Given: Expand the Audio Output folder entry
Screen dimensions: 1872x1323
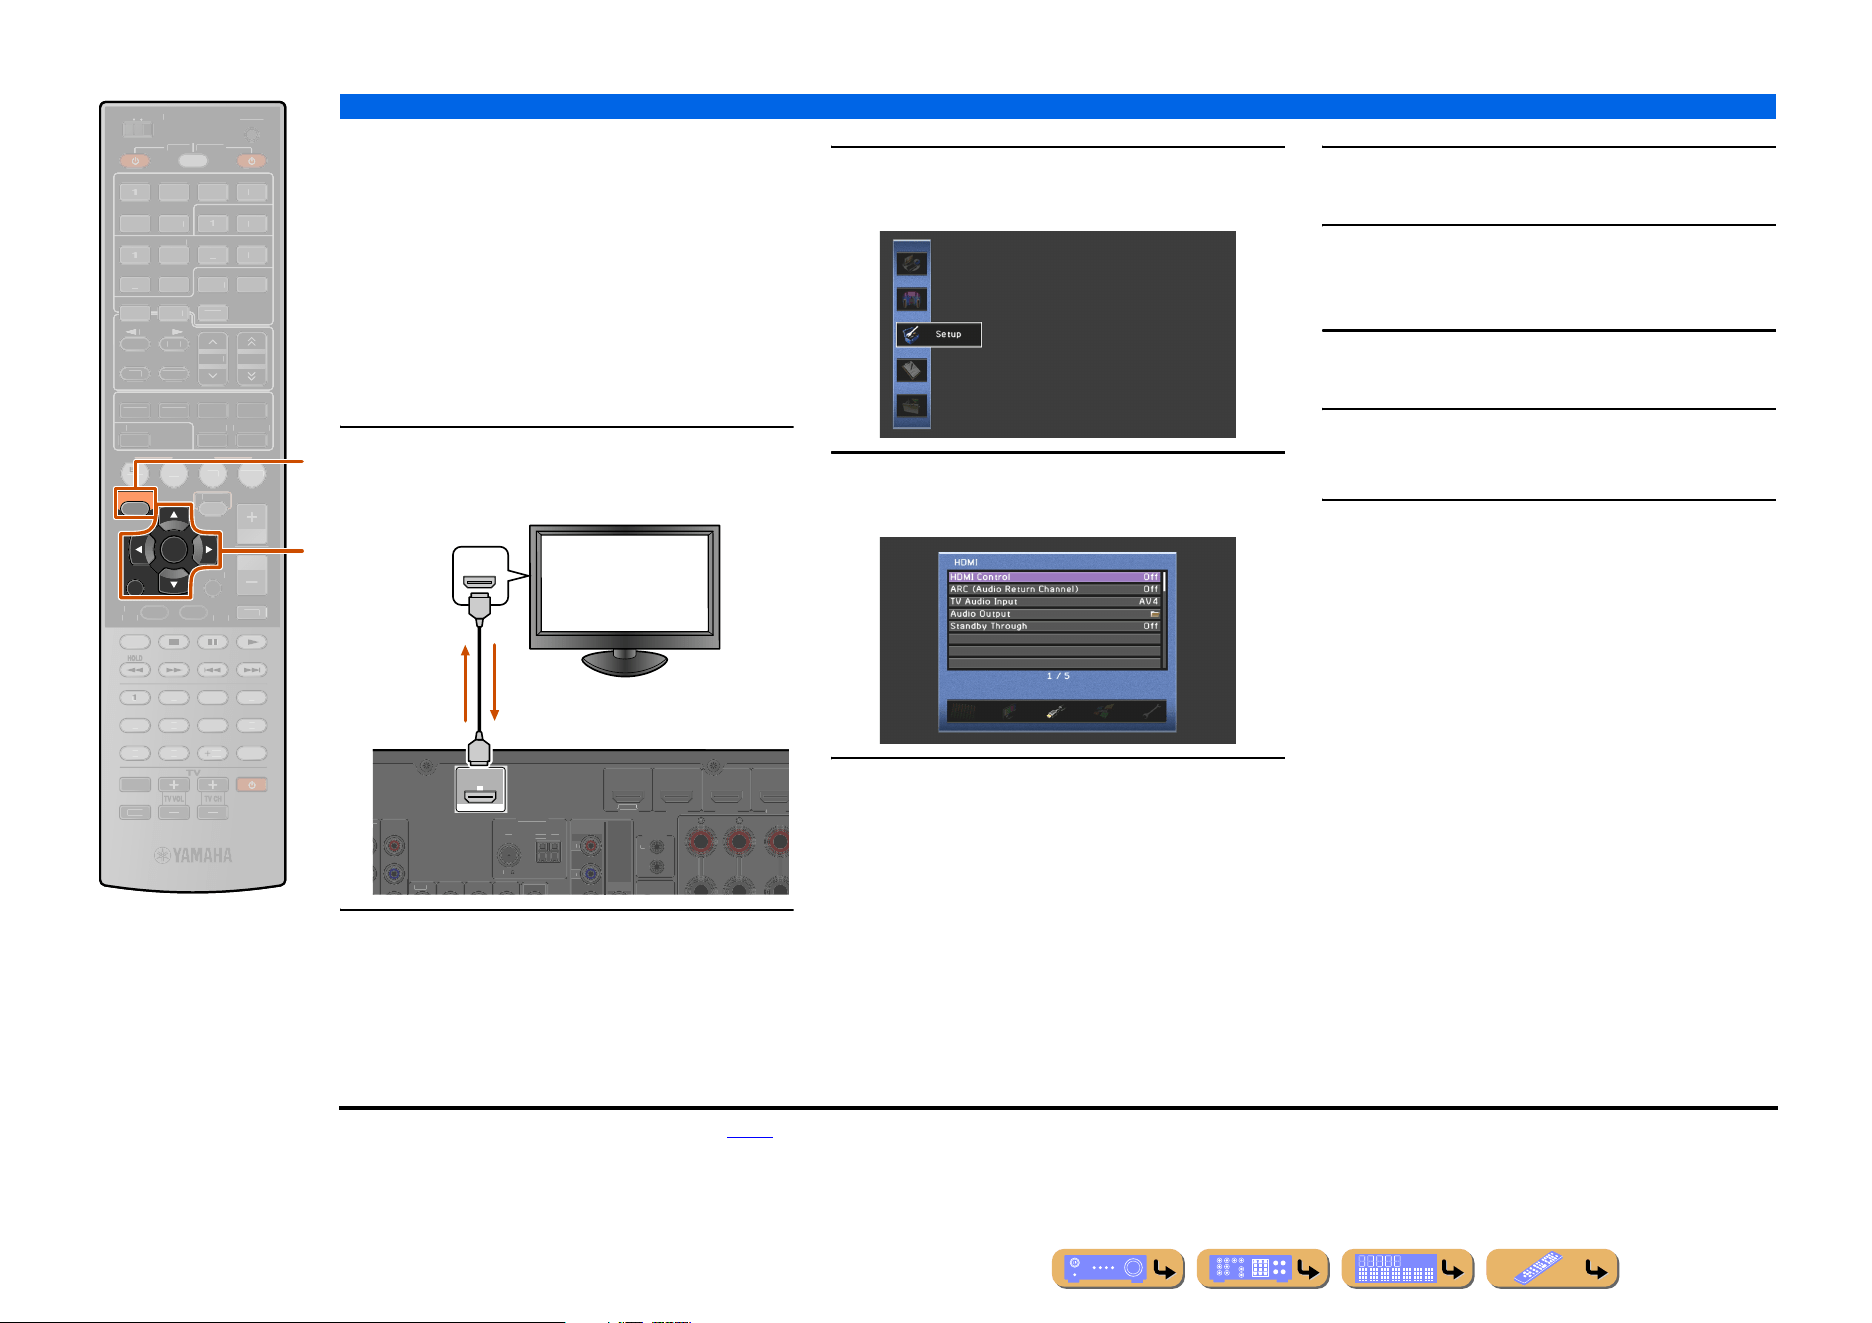Looking at the screenshot, I should (x=1054, y=614).
